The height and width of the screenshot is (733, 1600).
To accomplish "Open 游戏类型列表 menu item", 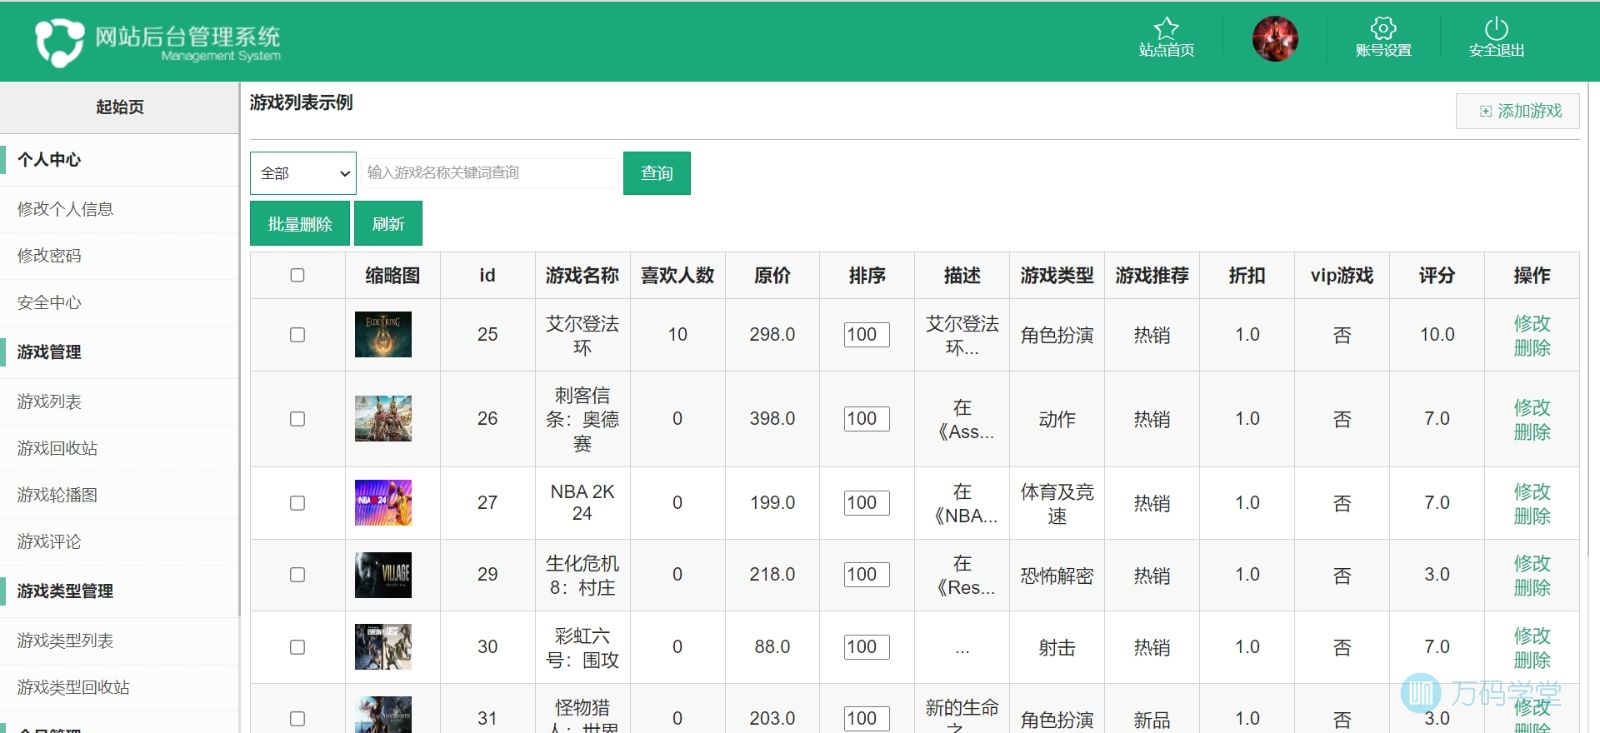I will pos(119,641).
